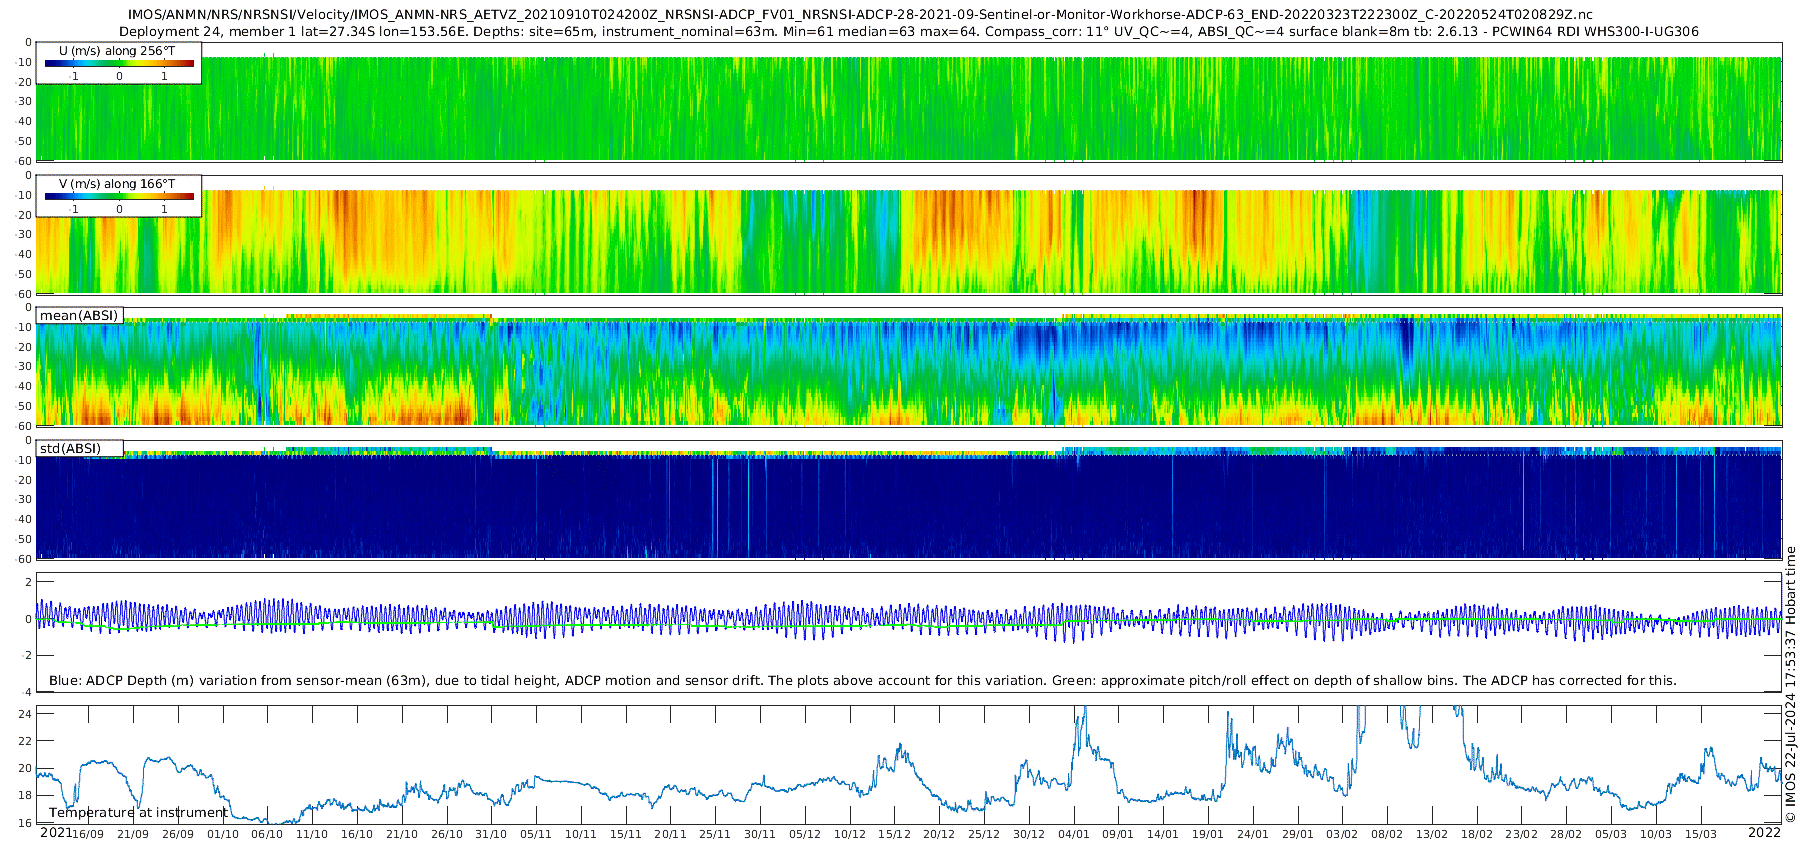Click the '28/02' date tick label
1800x850 pixels.
click(1566, 834)
